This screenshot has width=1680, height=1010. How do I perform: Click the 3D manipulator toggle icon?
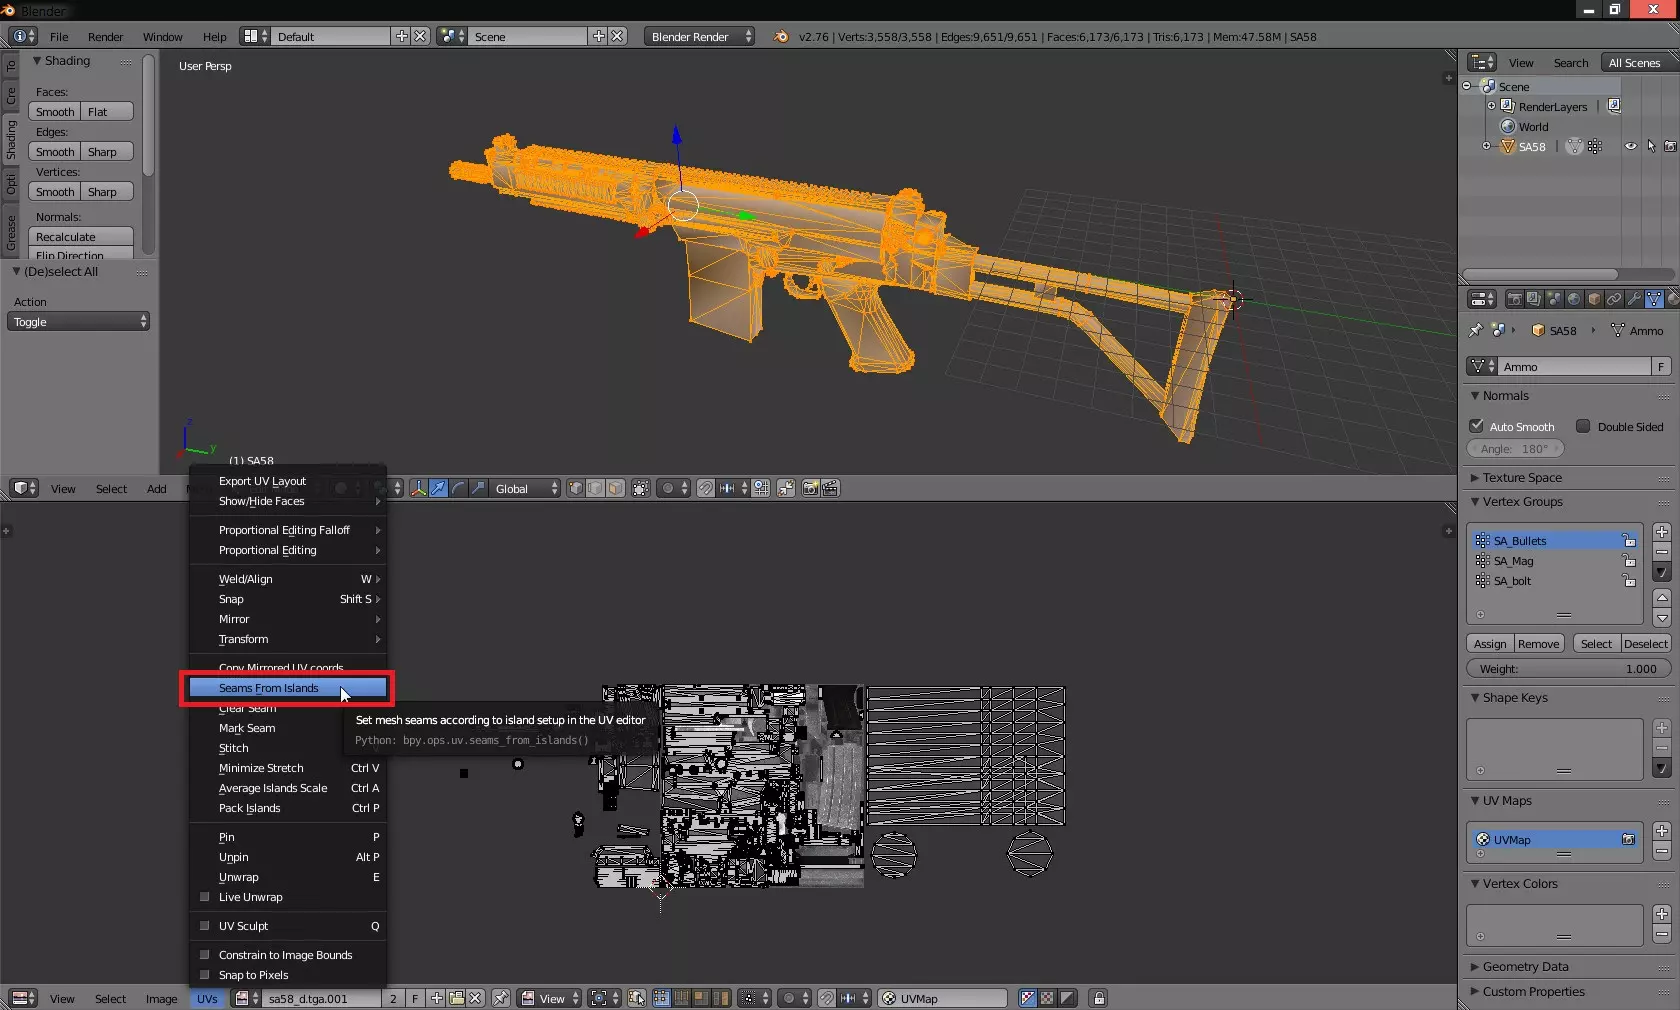[x=418, y=488]
